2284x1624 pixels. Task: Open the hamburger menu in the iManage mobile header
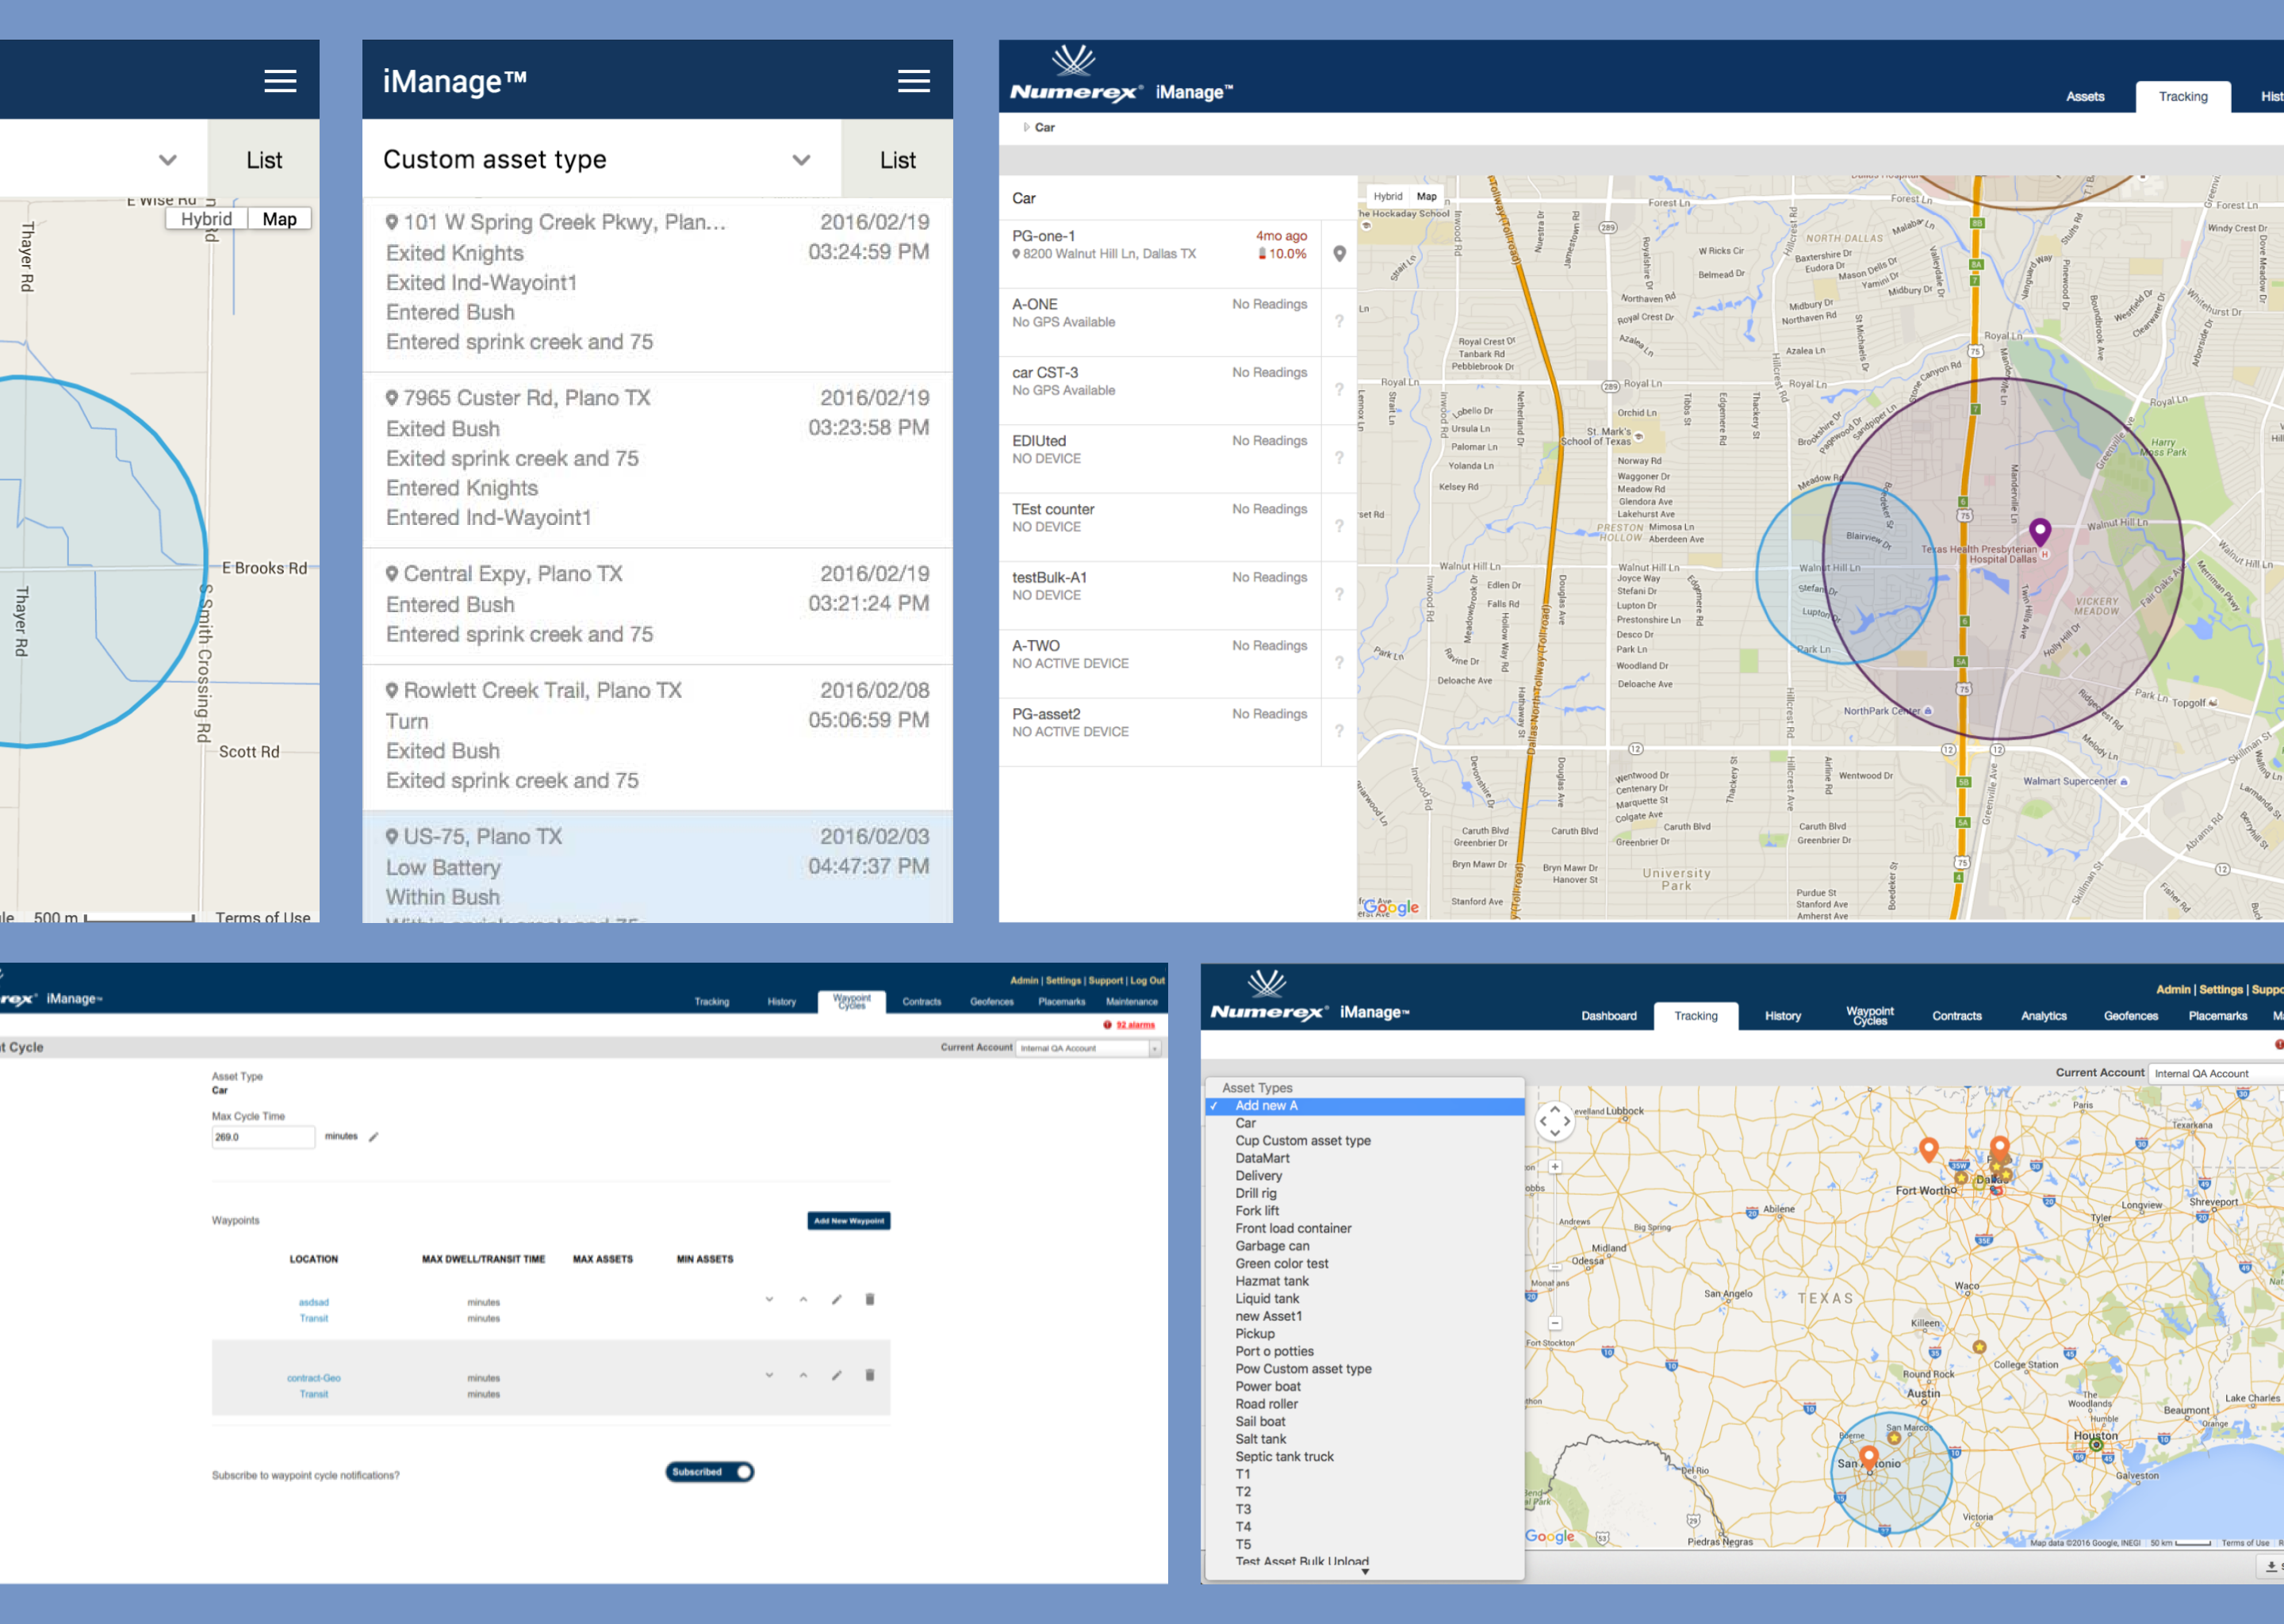[913, 81]
